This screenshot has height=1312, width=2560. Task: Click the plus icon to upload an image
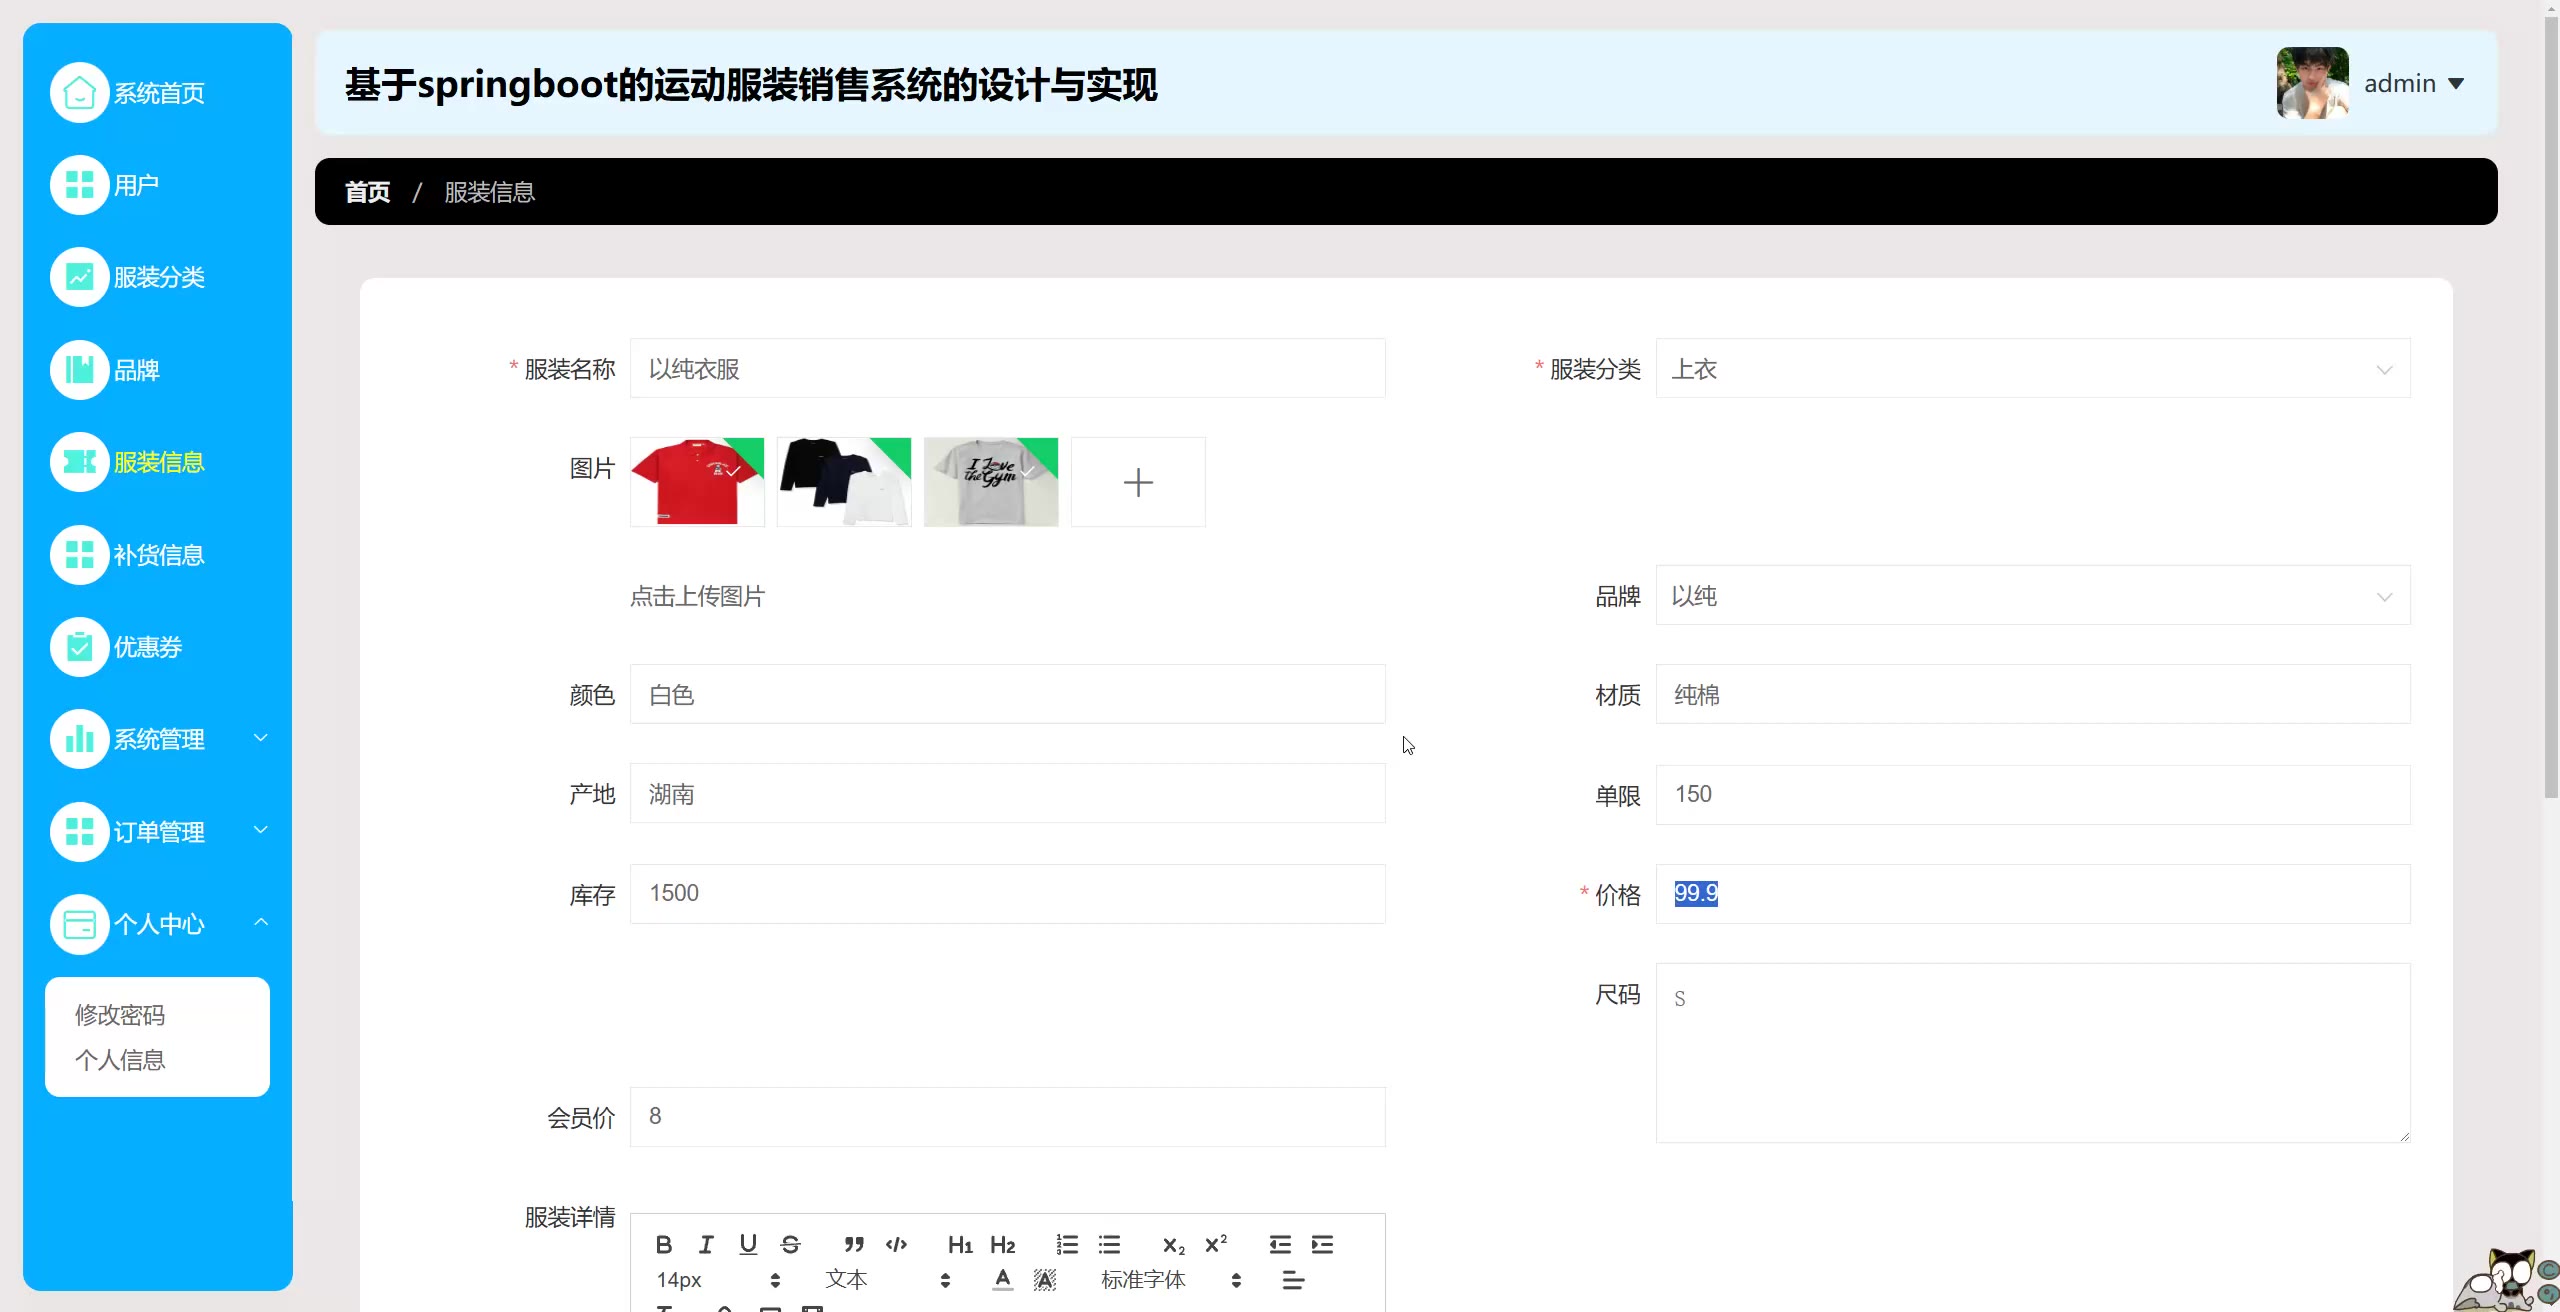tap(1138, 482)
